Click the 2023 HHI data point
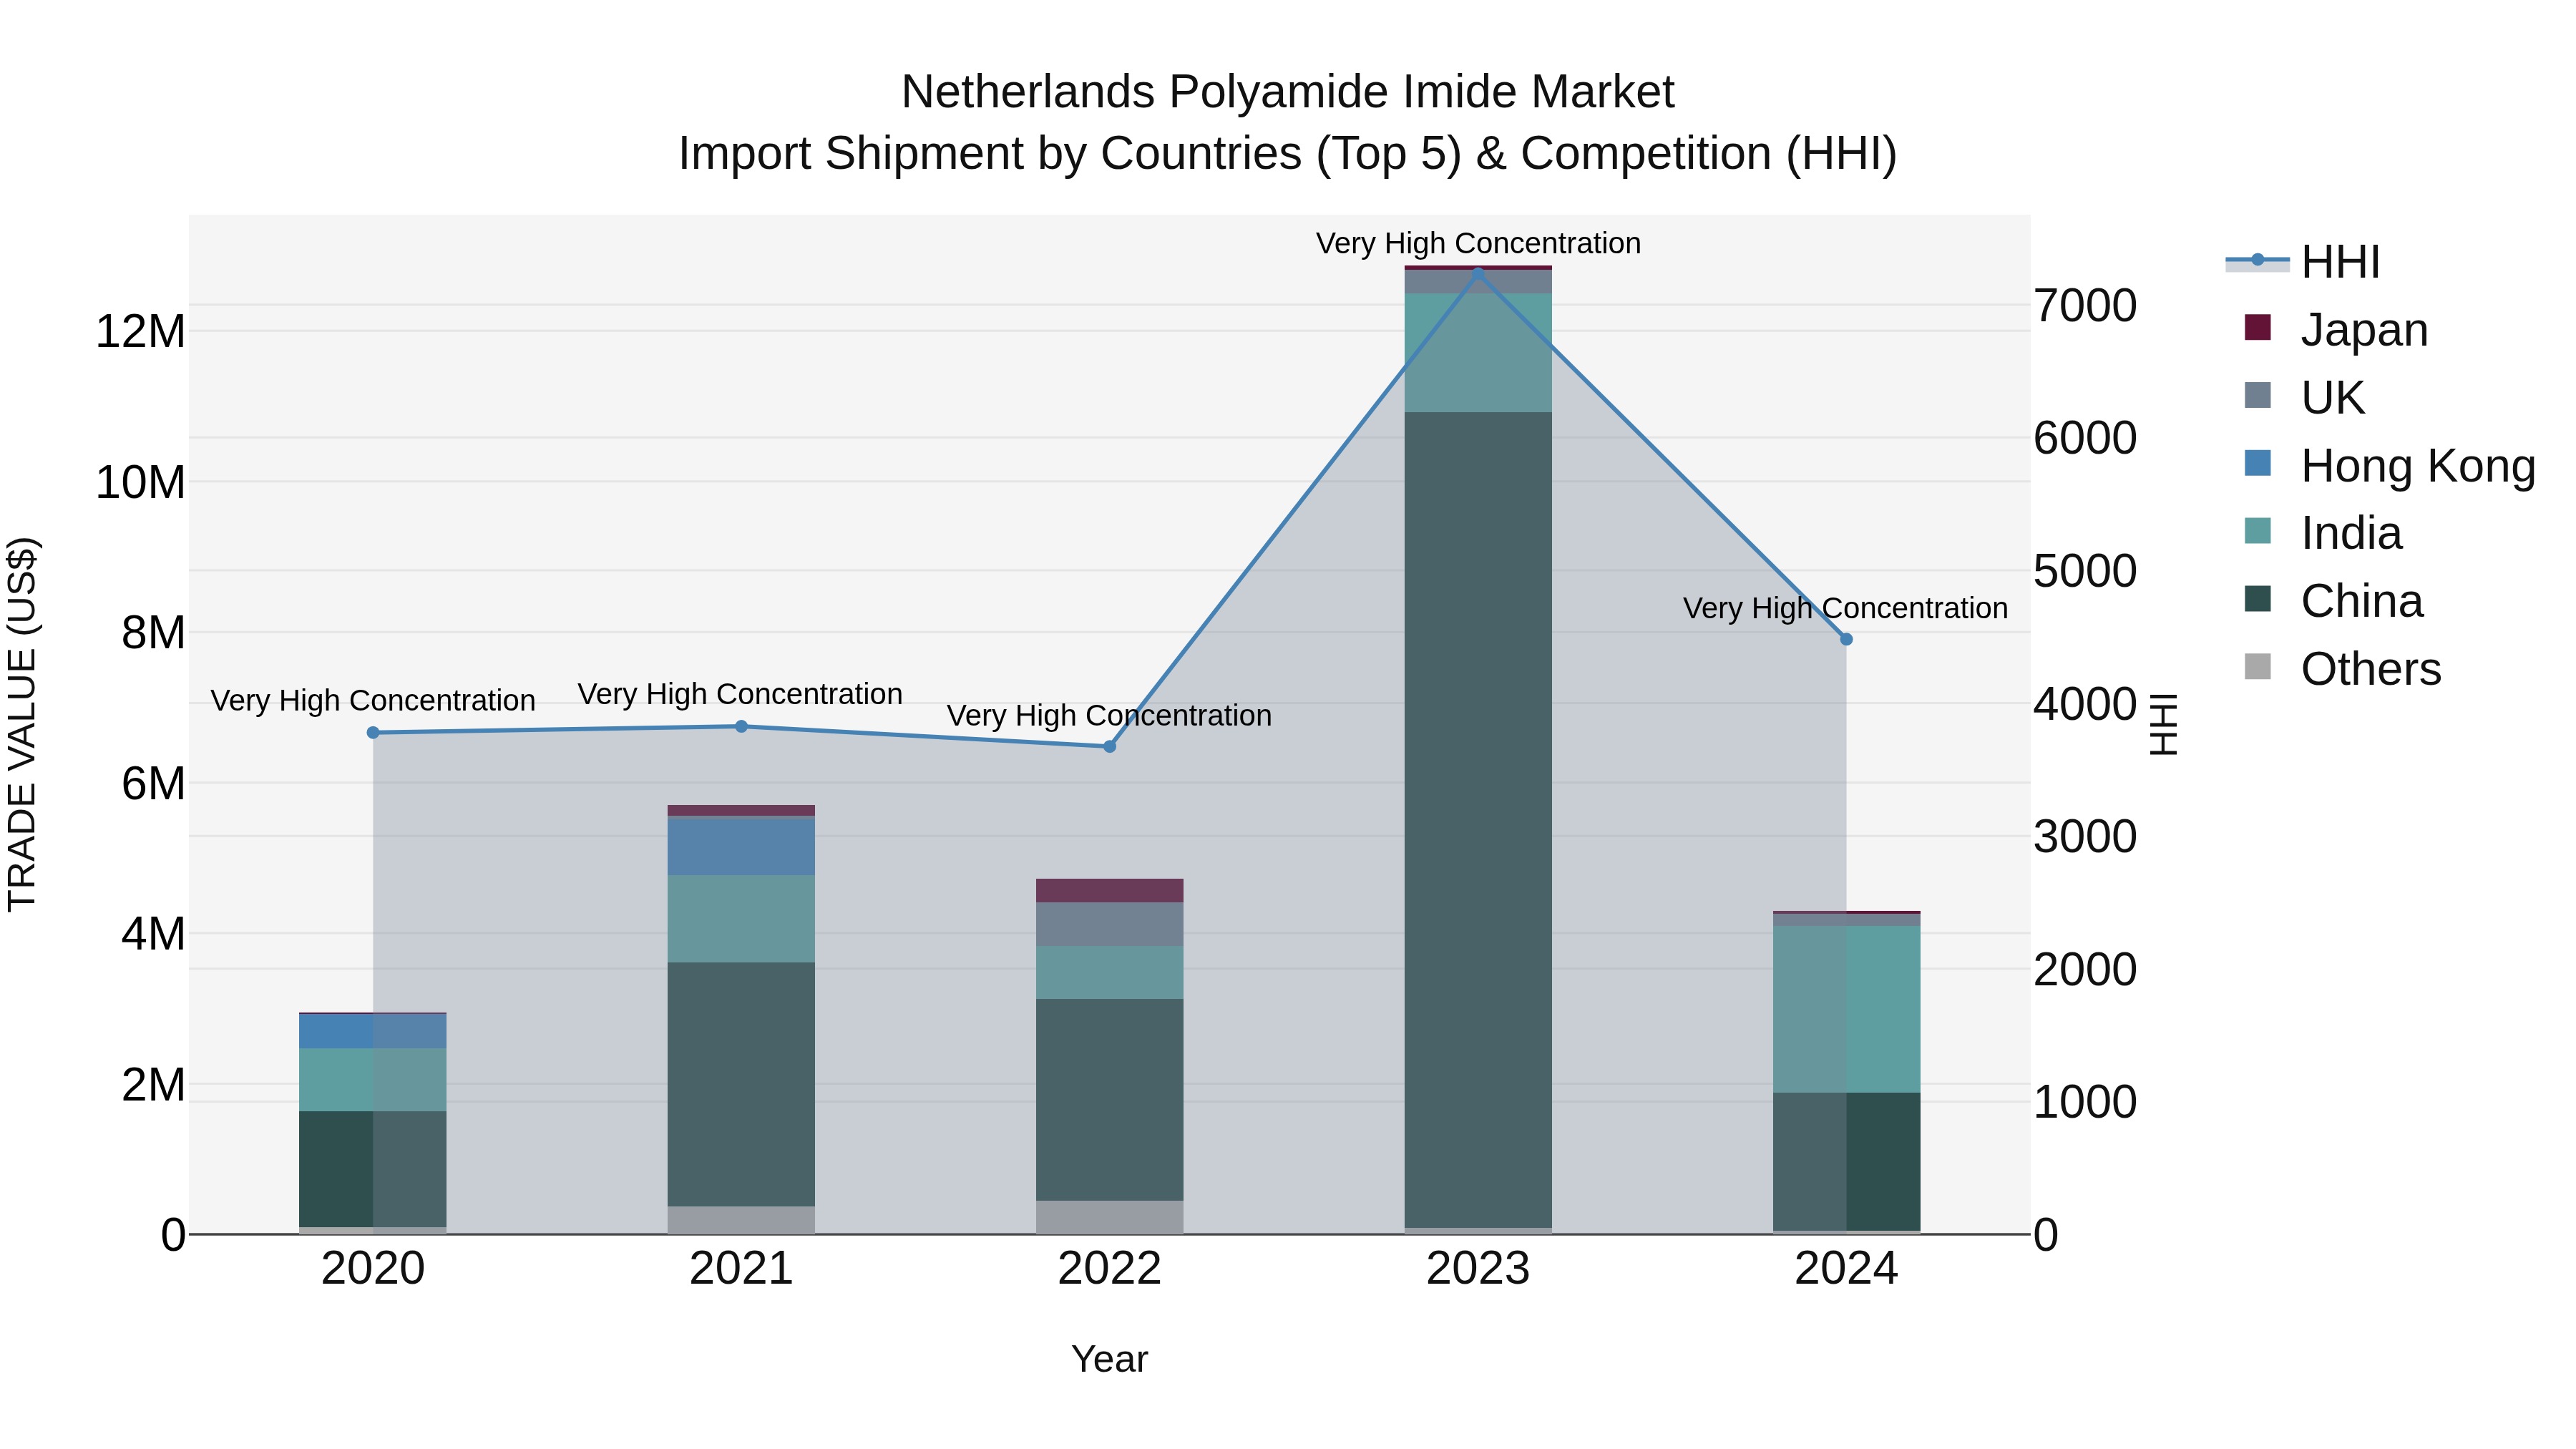The image size is (2576, 1449). point(1478,273)
